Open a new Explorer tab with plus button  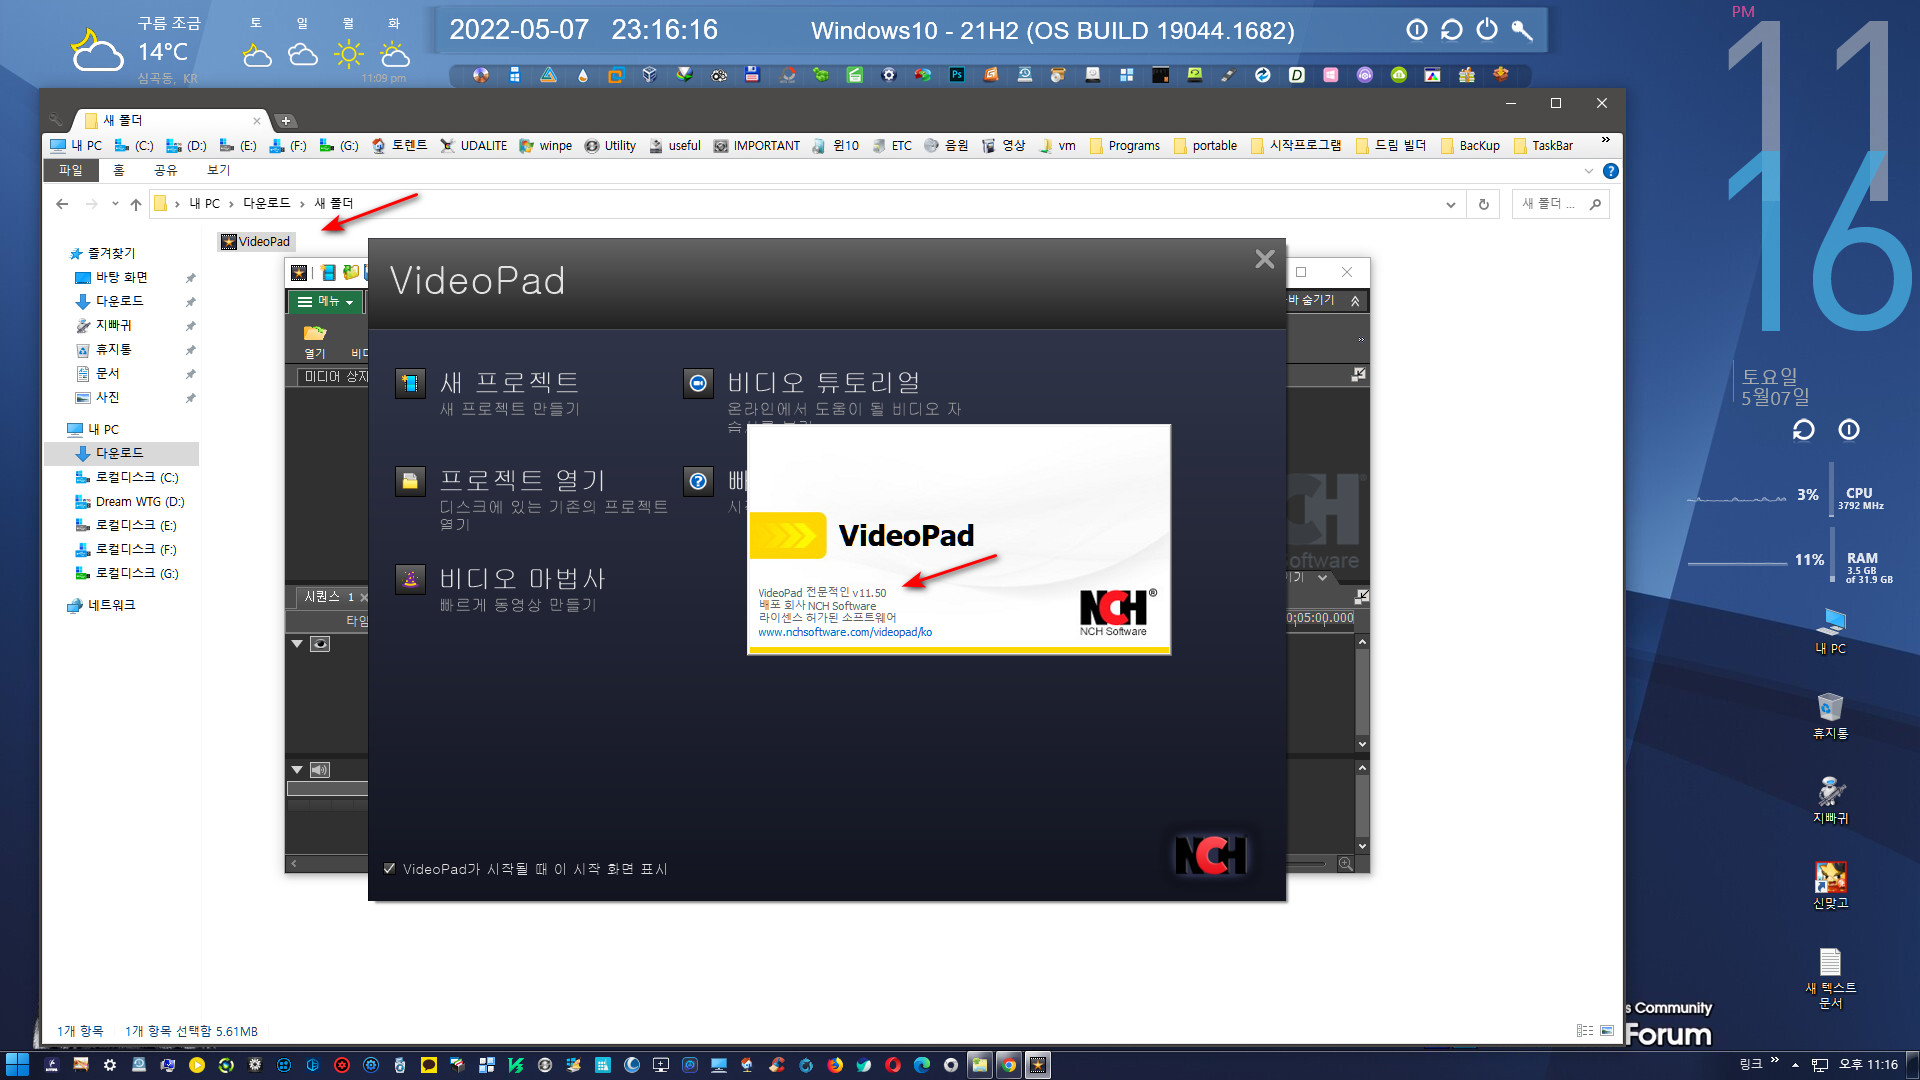286,121
